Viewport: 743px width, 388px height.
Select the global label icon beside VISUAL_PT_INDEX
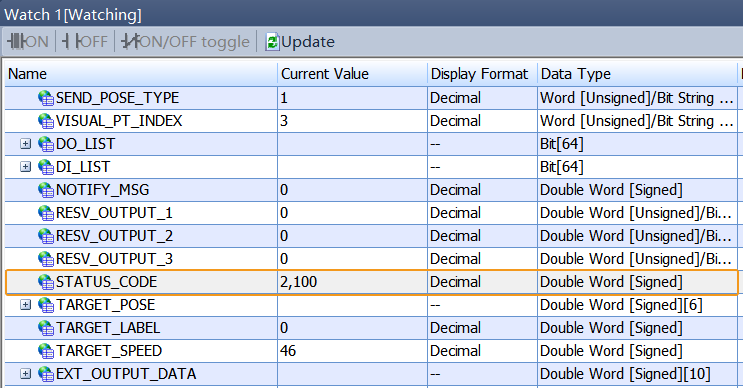coord(46,121)
